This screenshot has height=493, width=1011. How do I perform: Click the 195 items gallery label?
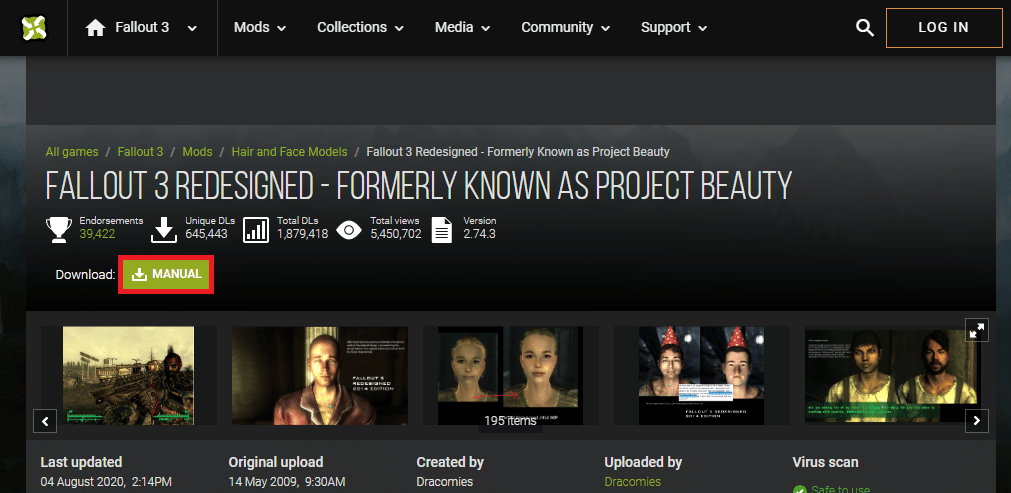(x=510, y=421)
